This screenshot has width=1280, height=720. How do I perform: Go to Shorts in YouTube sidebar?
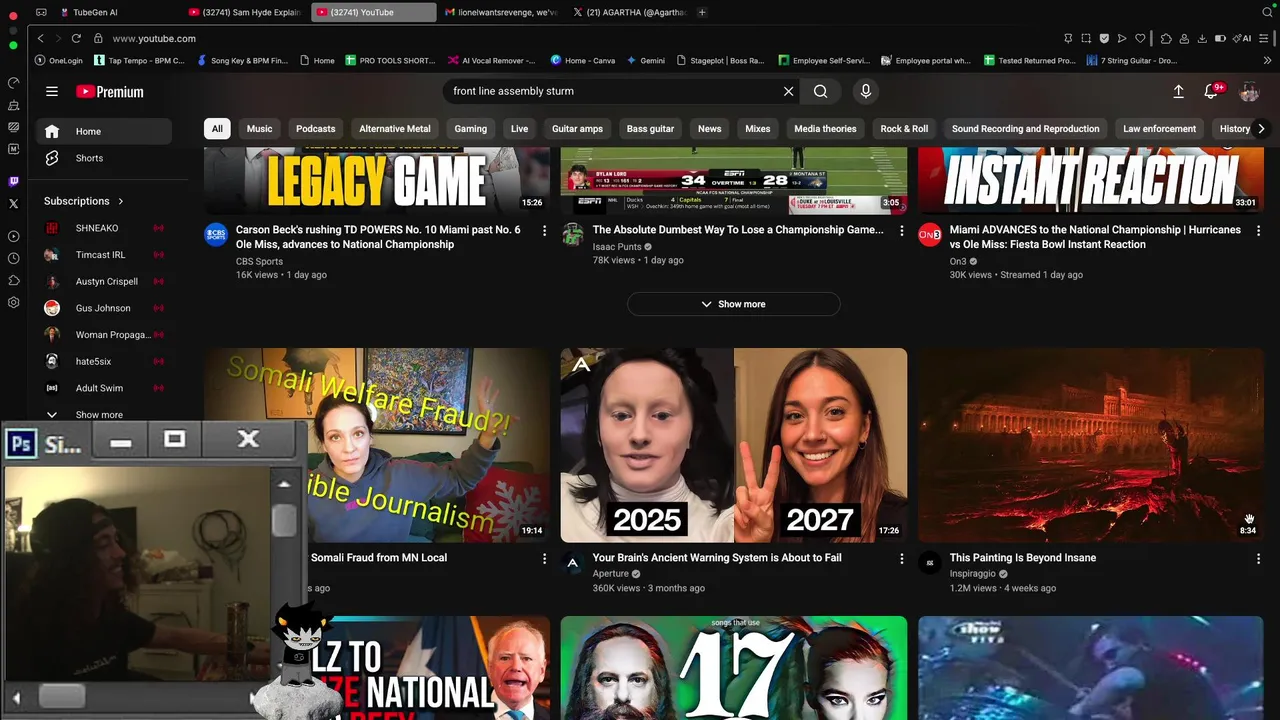pyautogui.click(x=104, y=158)
